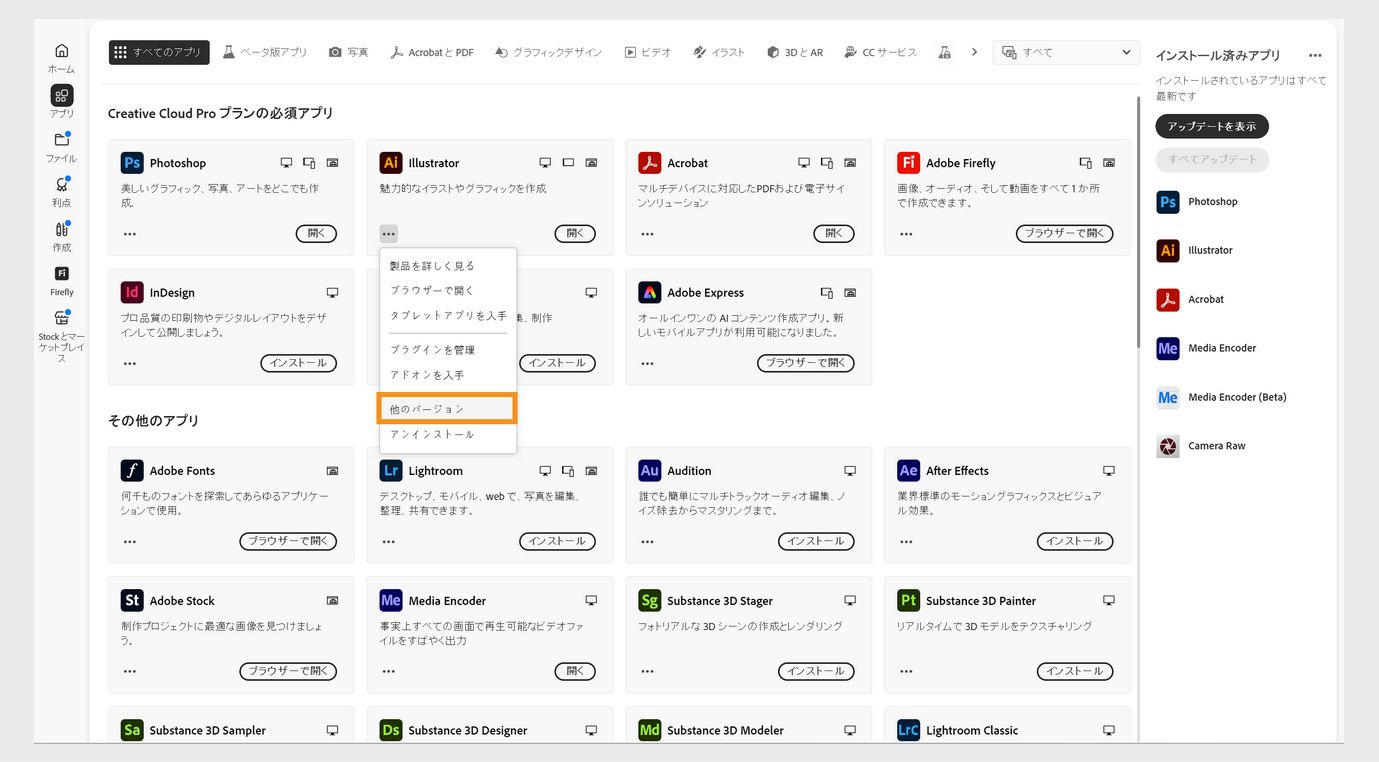This screenshot has height=762, width=1379.
Task: Show more category tabs with right arrow
Action: click(974, 52)
